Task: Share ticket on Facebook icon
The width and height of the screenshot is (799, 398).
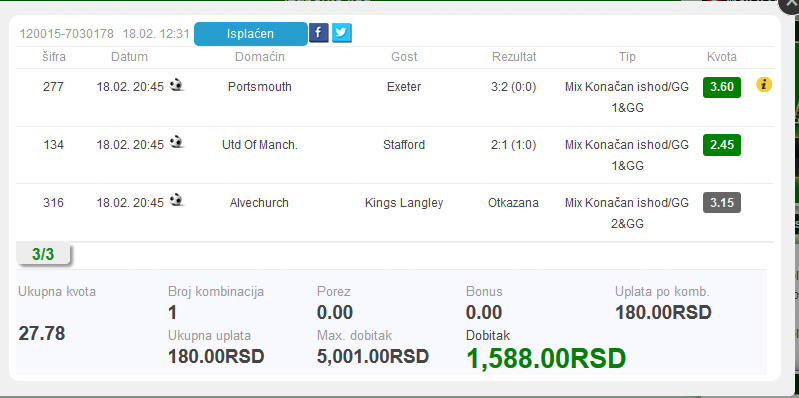Action: (x=318, y=33)
